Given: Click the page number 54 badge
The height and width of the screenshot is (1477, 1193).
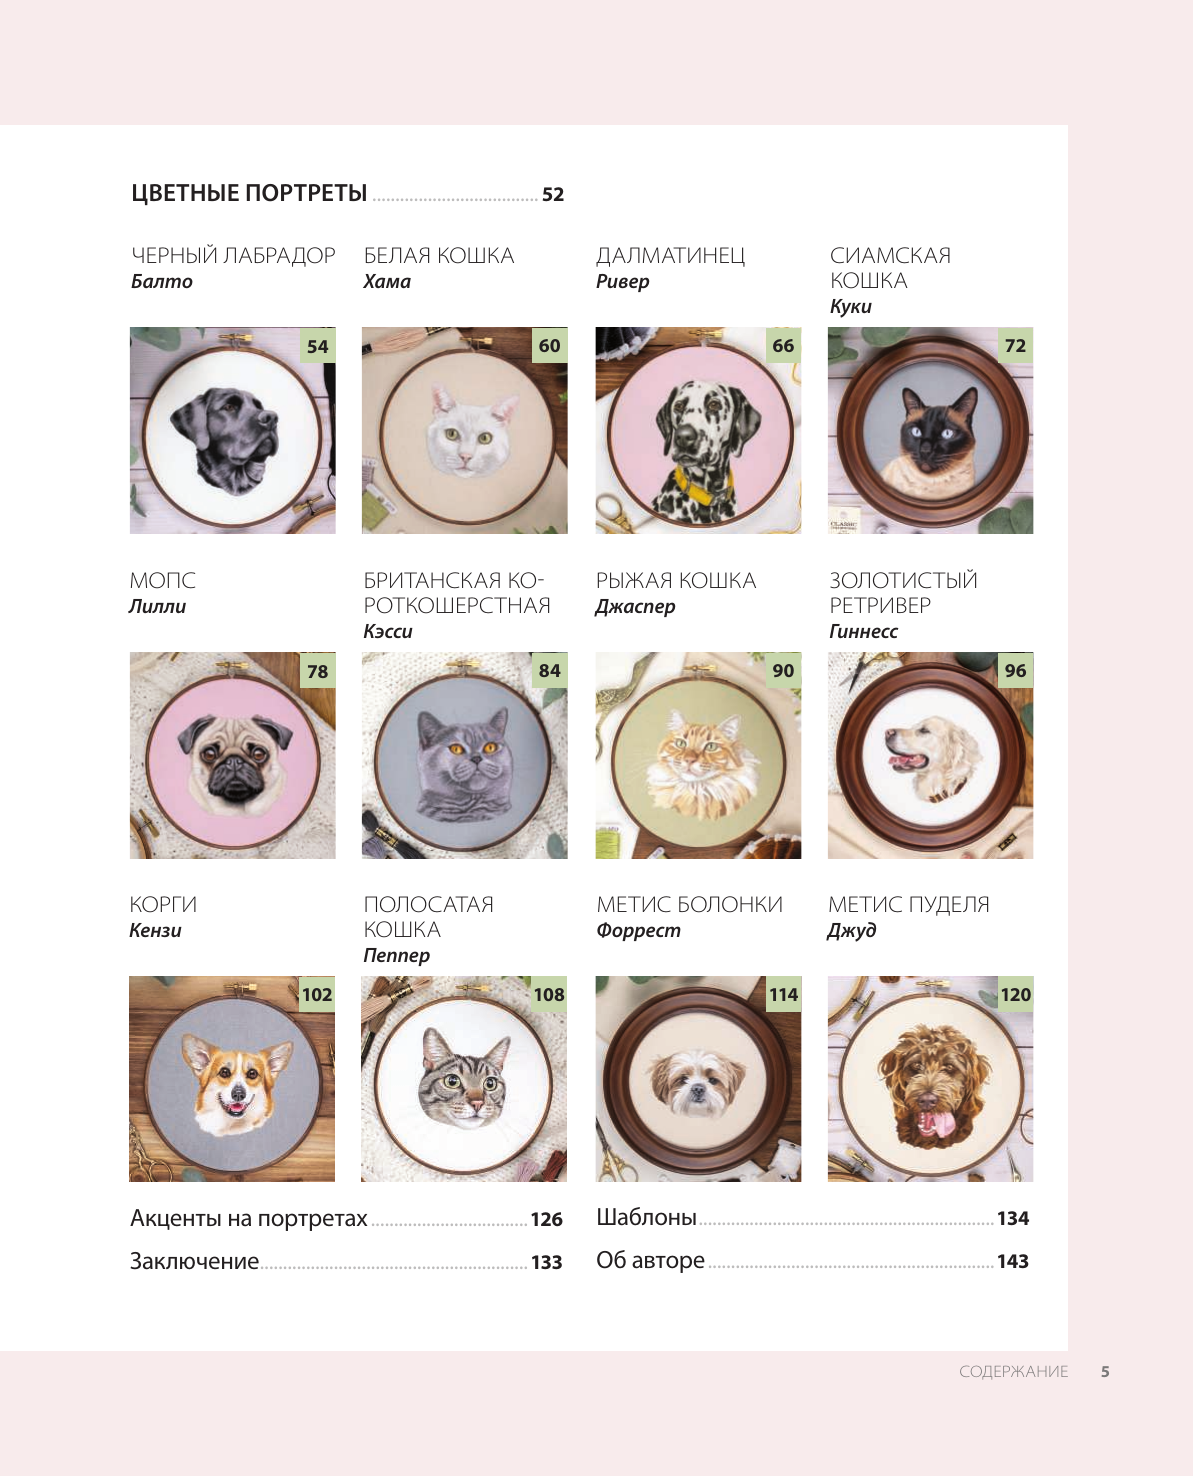Looking at the screenshot, I should [x=317, y=346].
